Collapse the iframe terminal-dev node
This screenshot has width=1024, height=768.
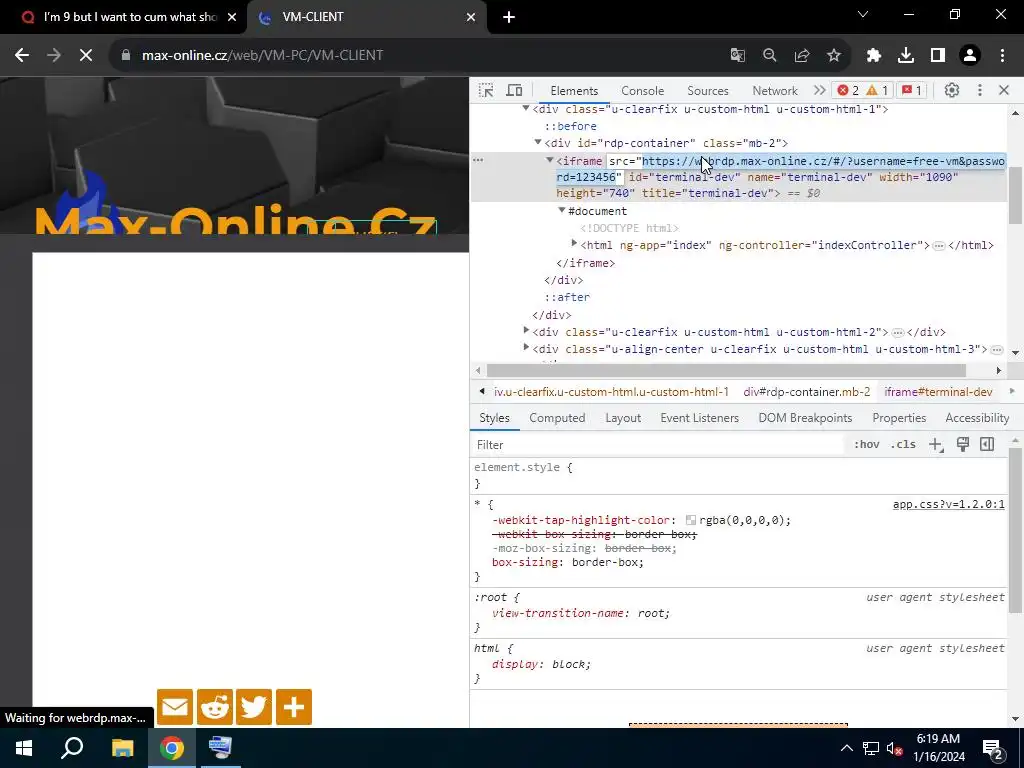tap(550, 160)
